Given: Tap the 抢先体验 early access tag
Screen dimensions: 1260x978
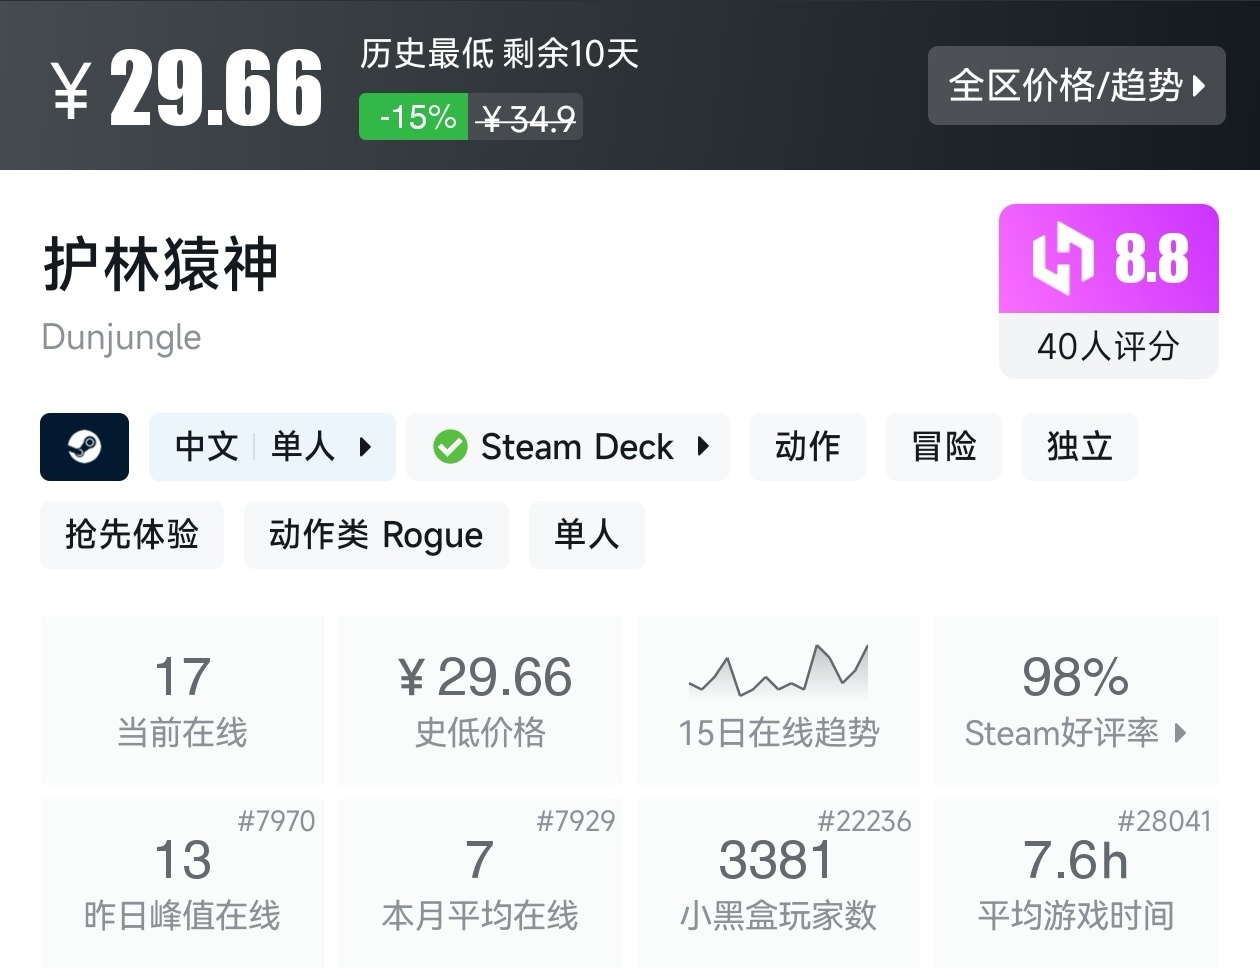Looking at the screenshot, I should point(131,535).
